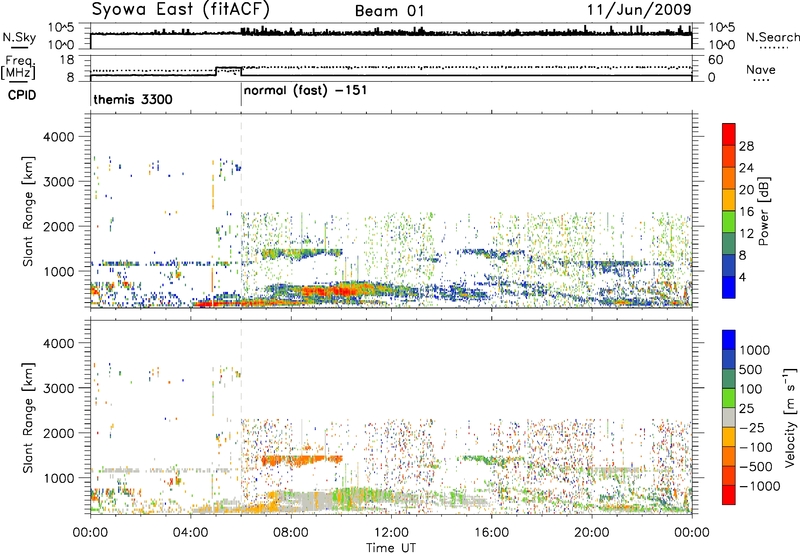
Task: Click the 'Nave' legend label
Action: [x=761, y=69]
